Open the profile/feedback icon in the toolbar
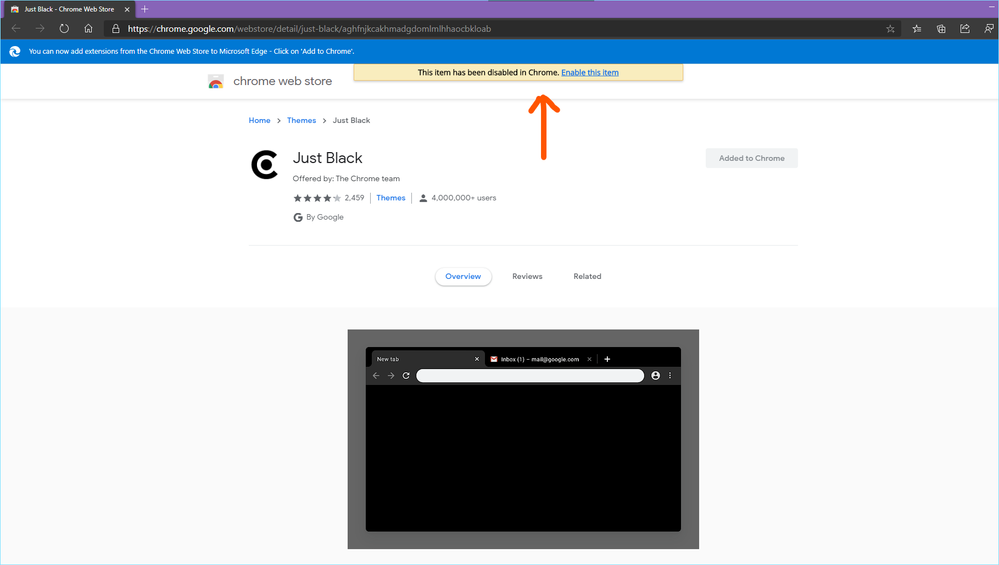The width and height of the screenshot is (999, 565). (x=989, y=29)
